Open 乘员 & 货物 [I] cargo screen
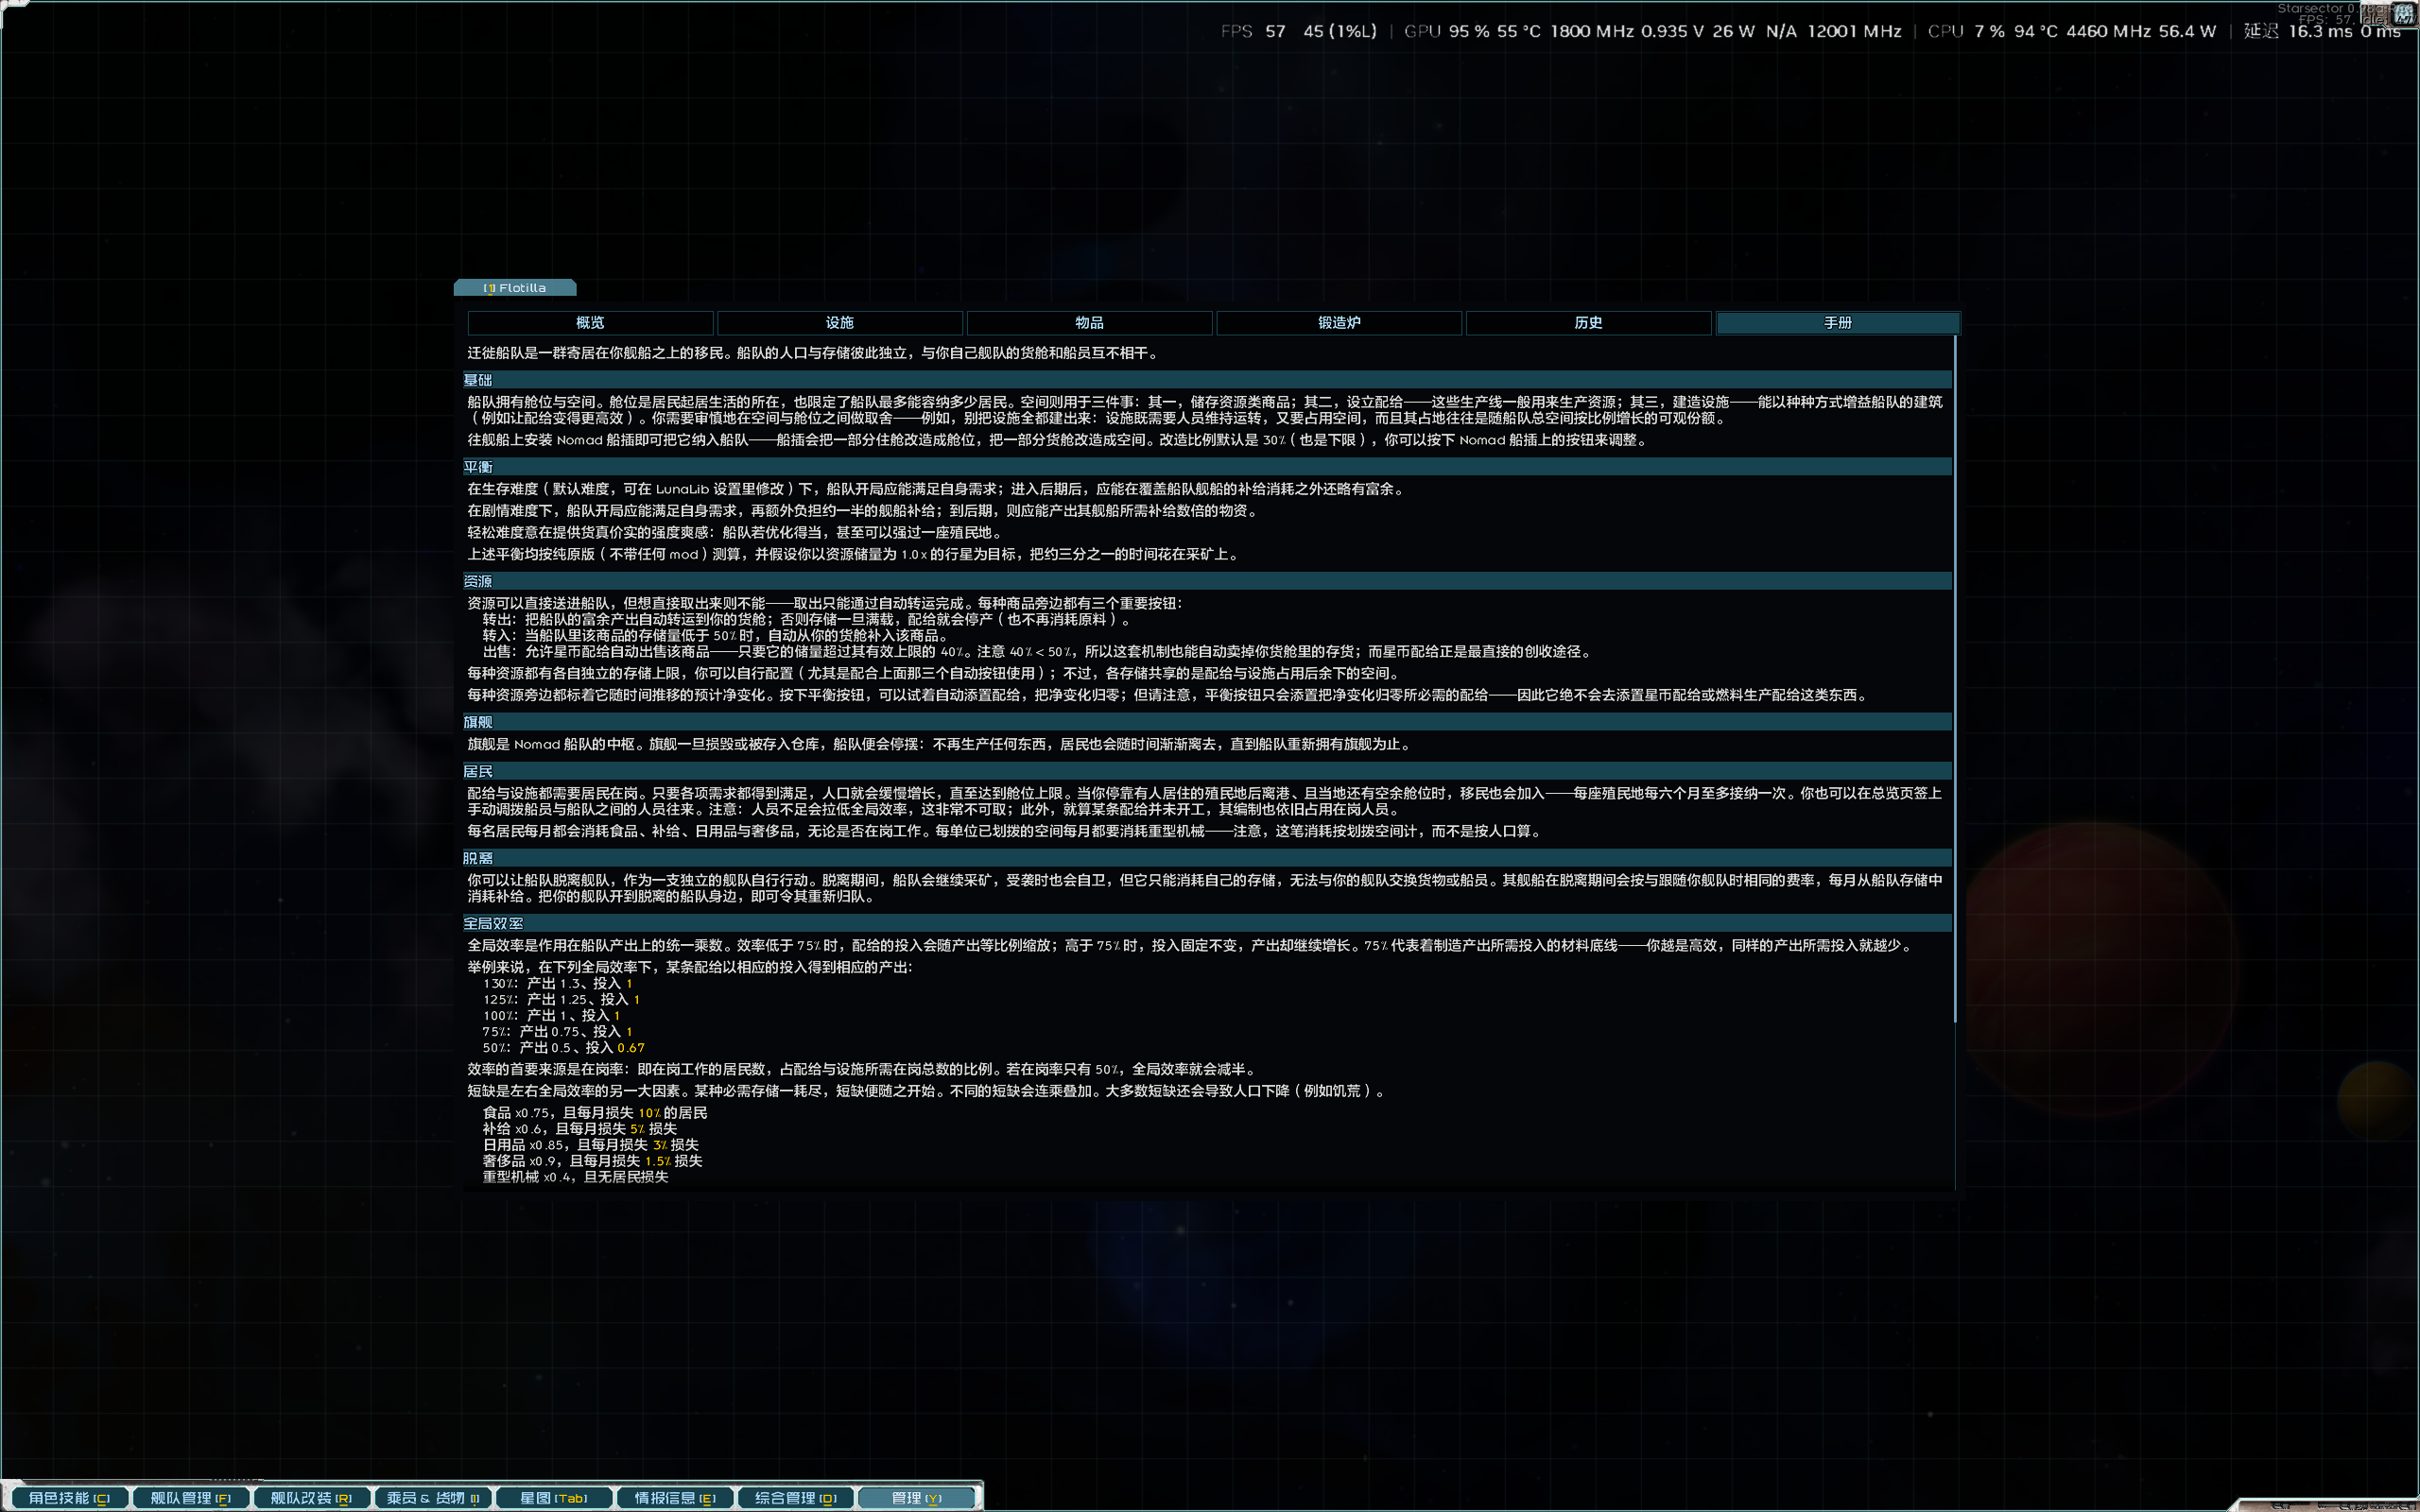Viewport: 2420px width, 1512px height. pyautogui.click(x=432, y=1497)
